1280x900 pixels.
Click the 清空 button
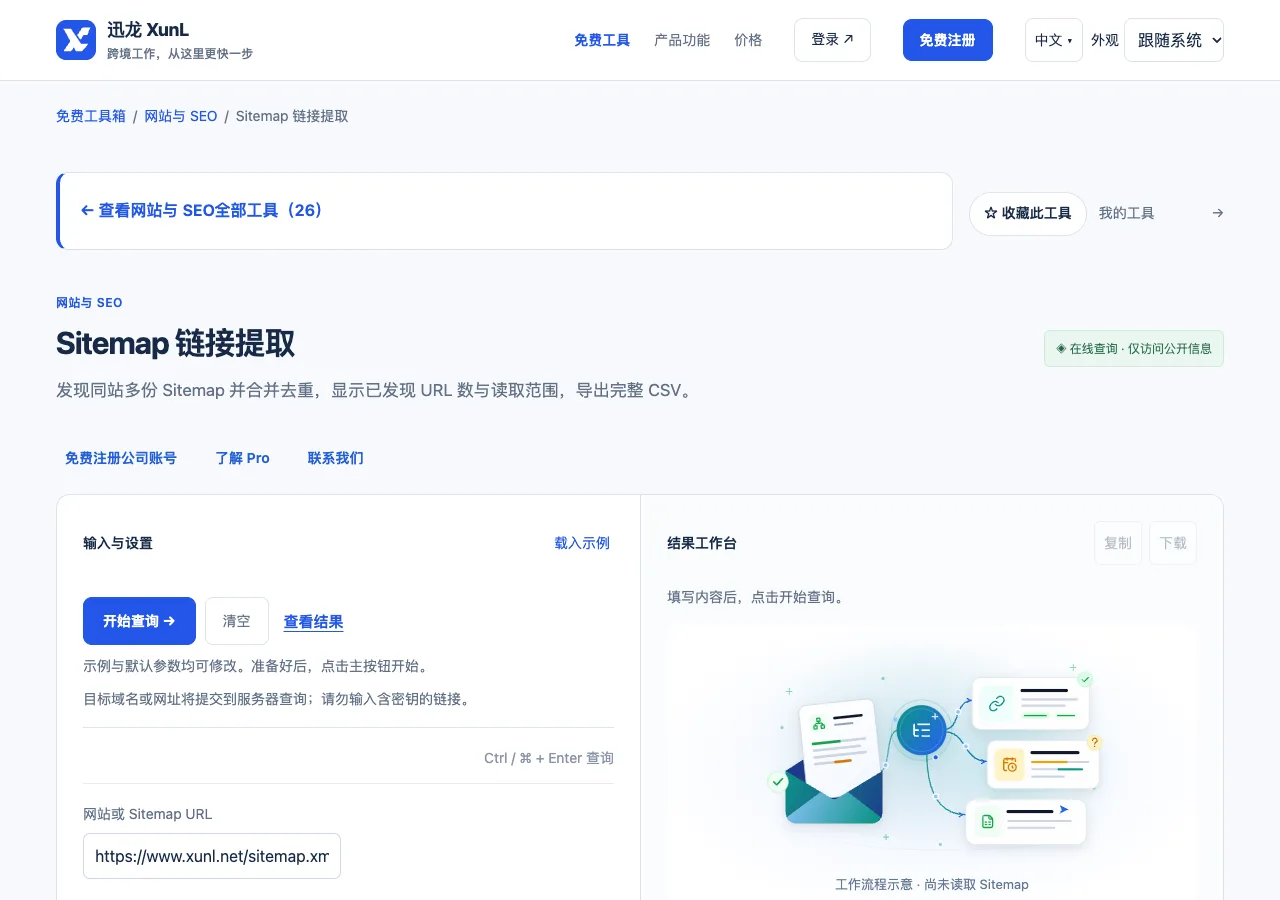click(237, 621)
